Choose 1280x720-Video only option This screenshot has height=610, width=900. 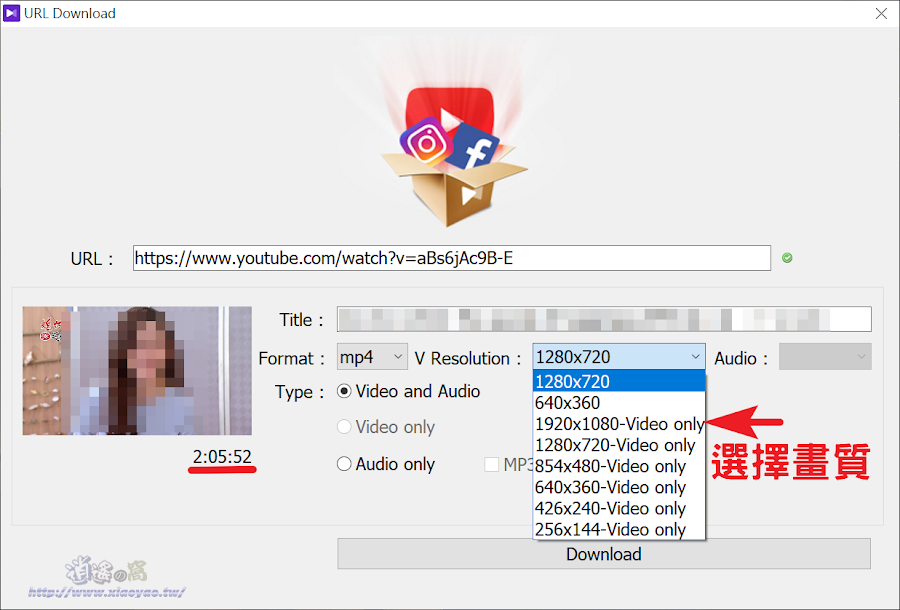click(619, 445)
